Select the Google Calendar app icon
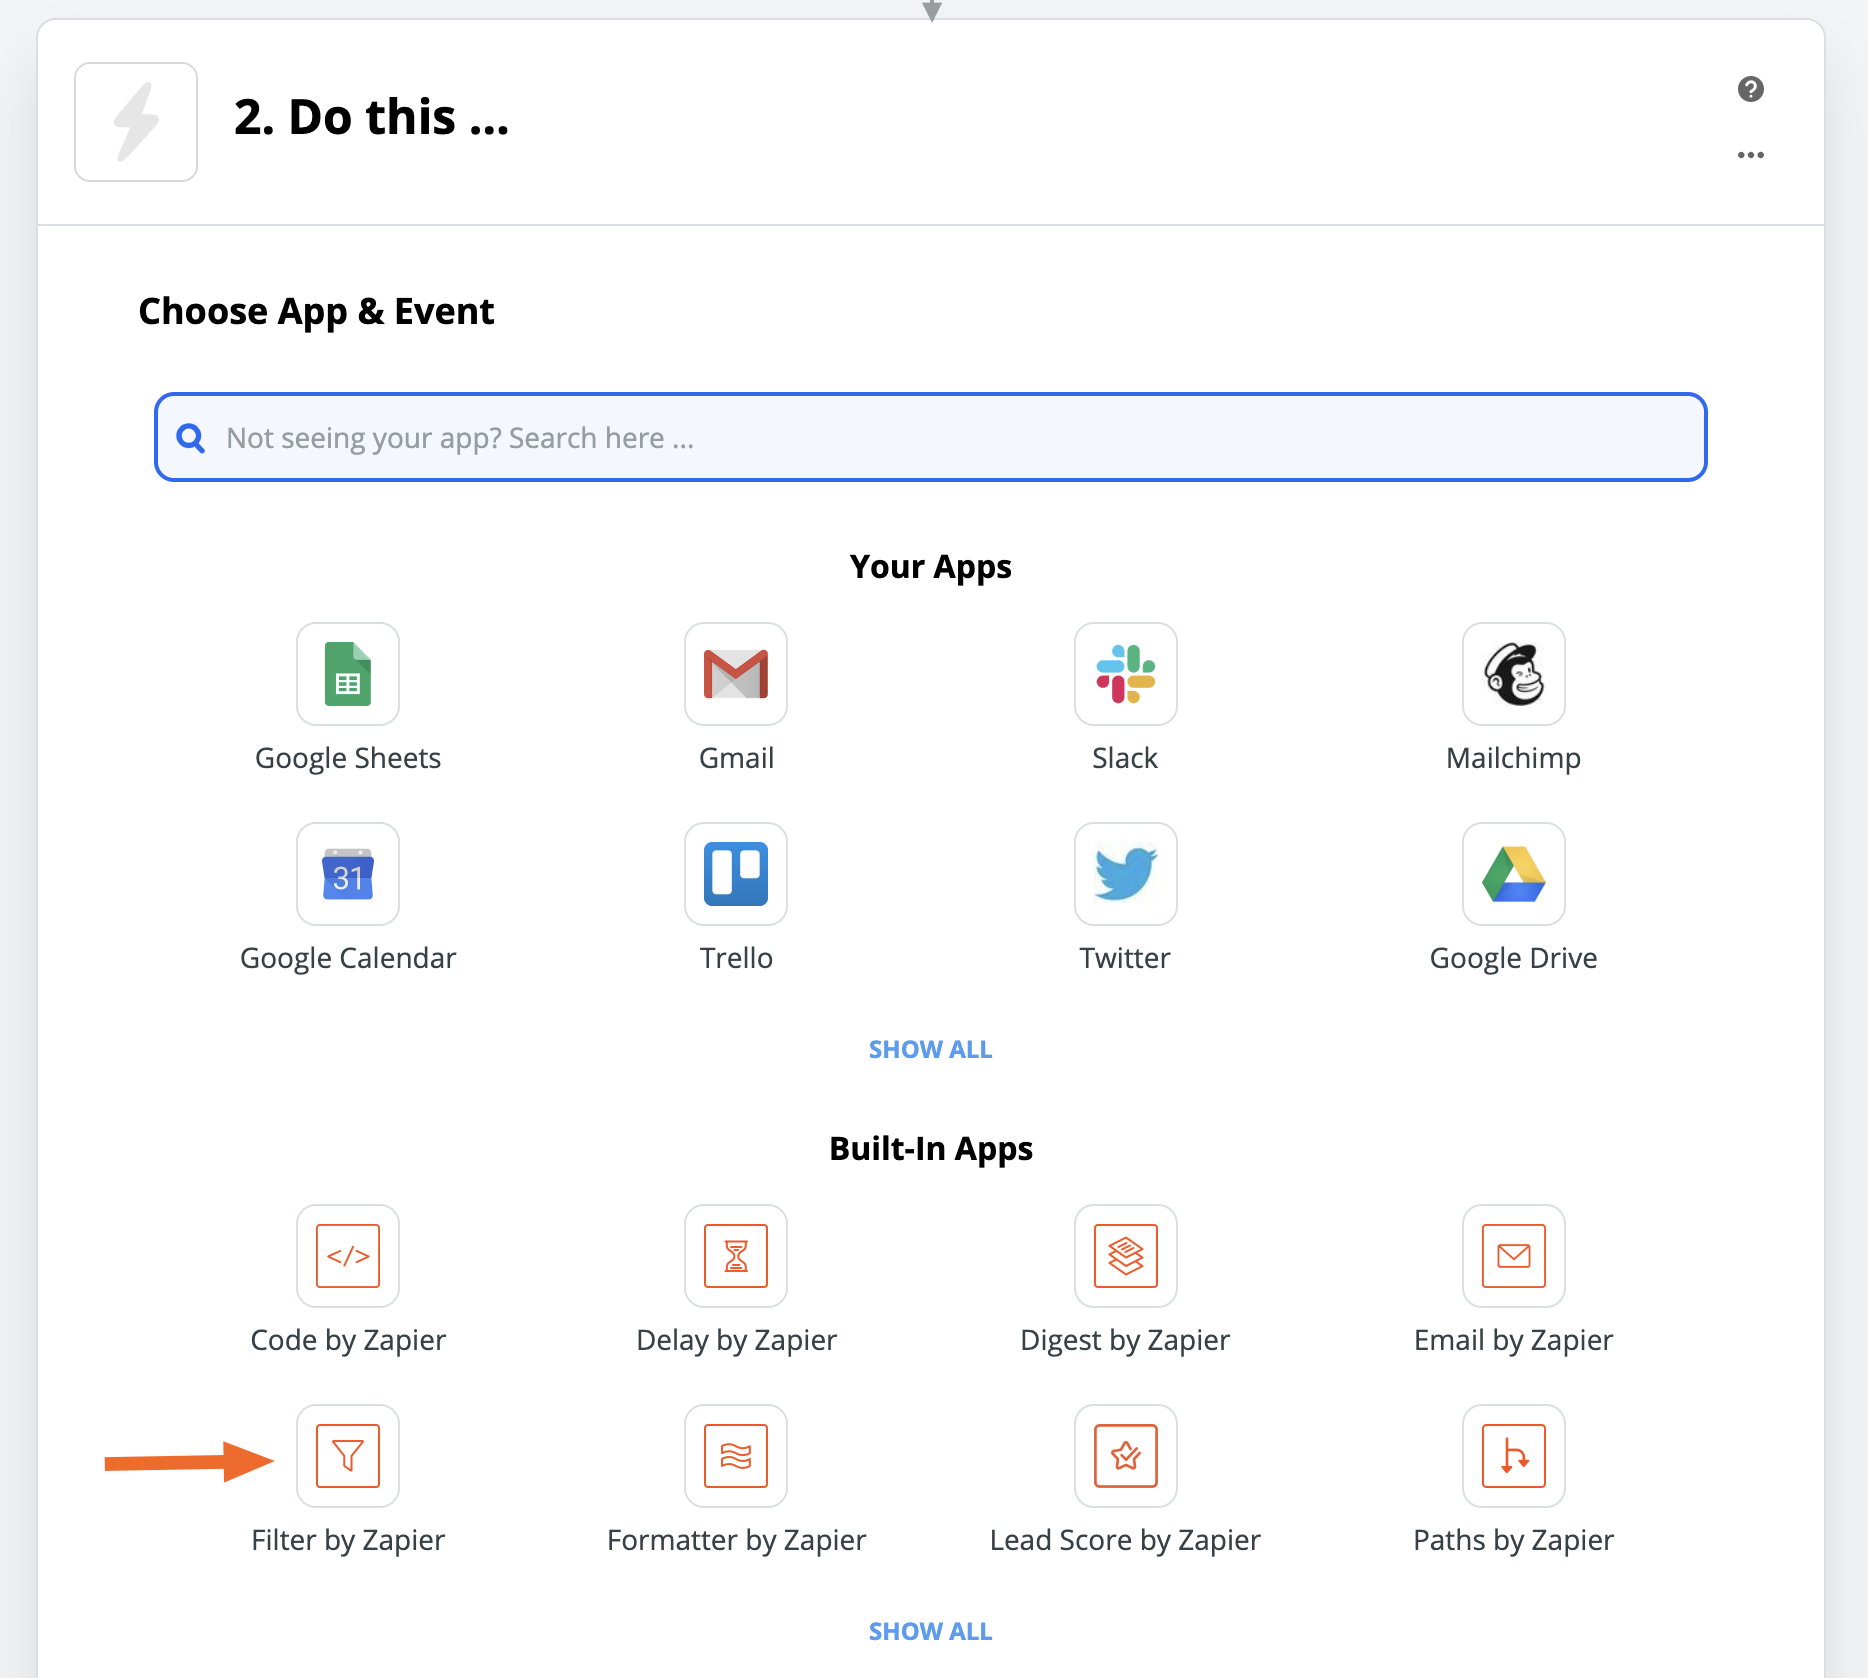The width and height of the screenshot is (1868, 1678). 348,874
